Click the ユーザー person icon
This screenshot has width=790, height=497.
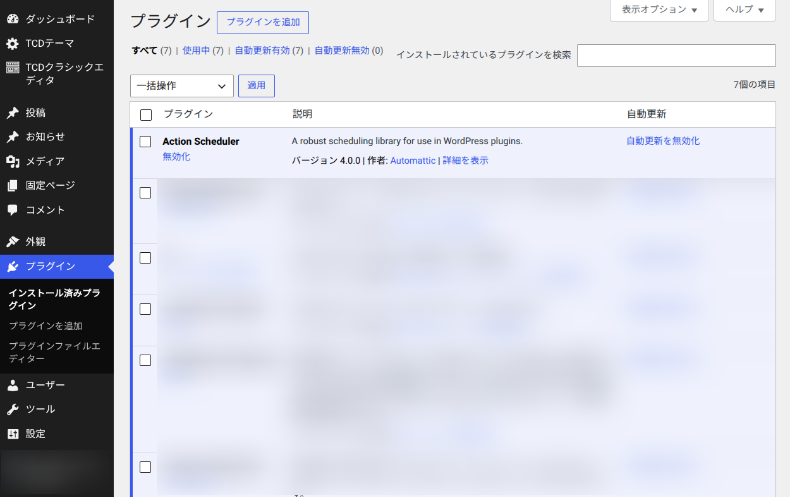click(x=13, y=385)
